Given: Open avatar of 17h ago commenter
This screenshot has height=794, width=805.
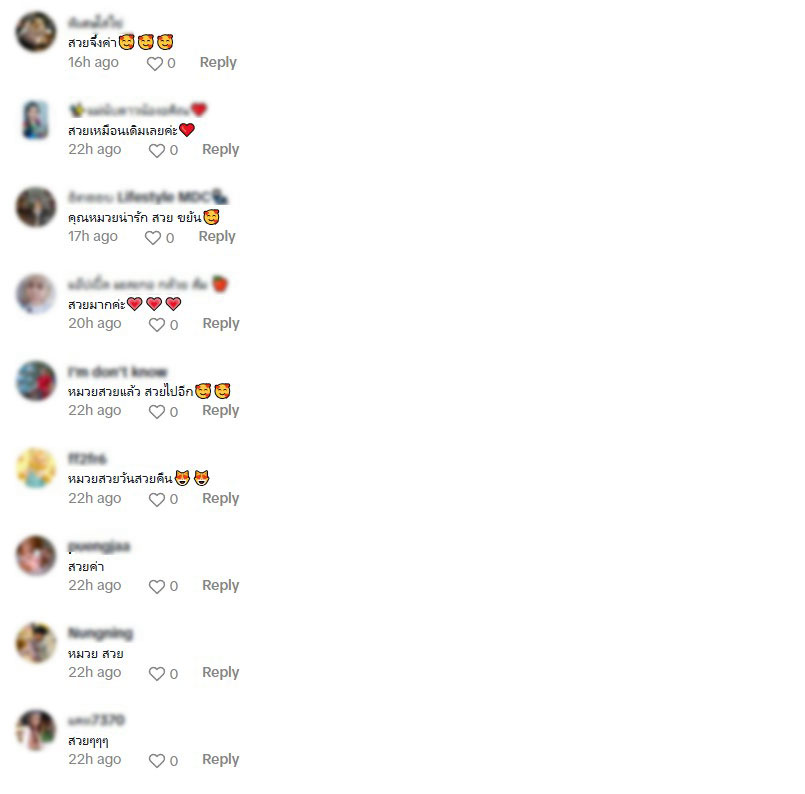Looking at the screenshot, I should [36, 207].
